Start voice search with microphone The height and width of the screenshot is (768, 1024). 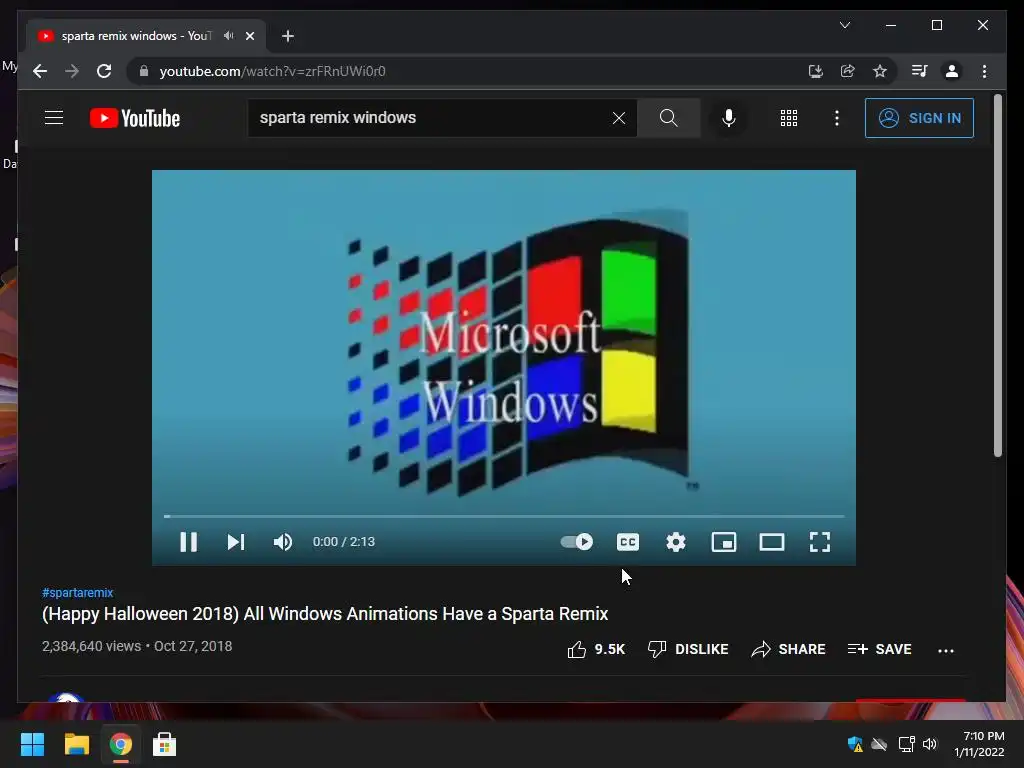click(729, 118)
